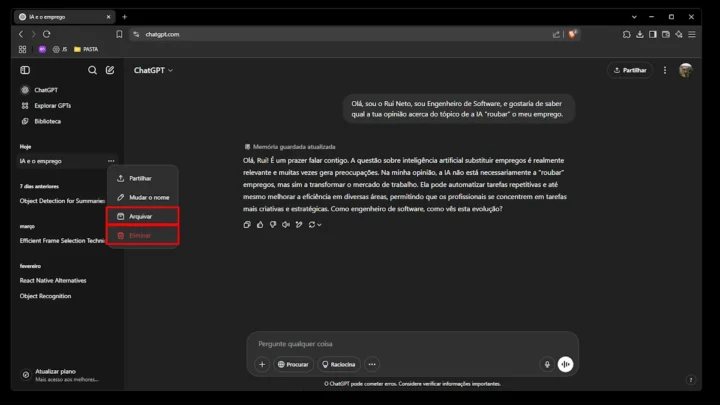Viewport: 720px width, 405px height.
Task: Start voice mode with waveform button
Action: (565, 365)
